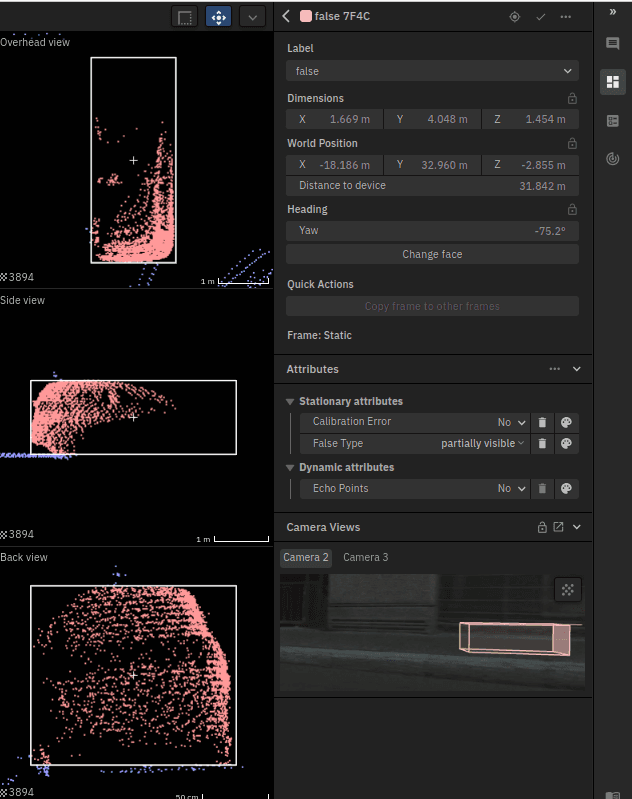The width and height of the screenshot is (632, 799).
Task: Switch to the Camera 2 tab
Action: [306, 557]
